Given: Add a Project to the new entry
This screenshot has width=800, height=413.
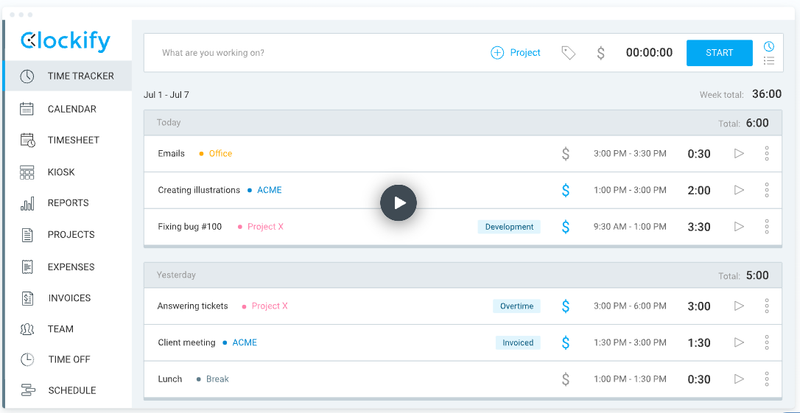Looking at the screenshot, I should [515, 53].
